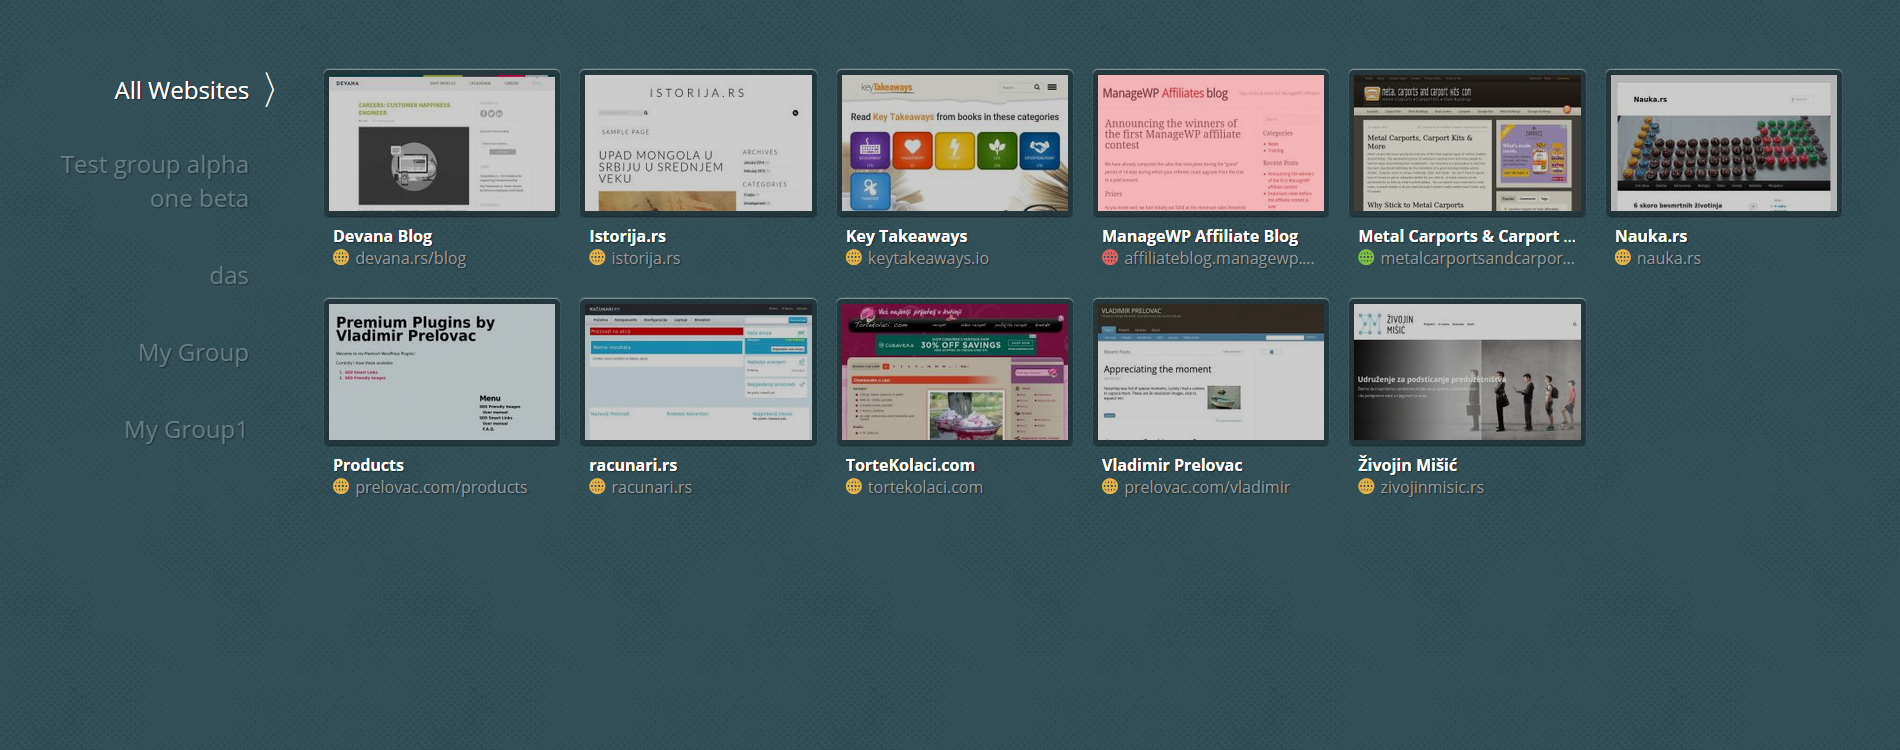Image resolution: width=1900 pixels, height=750 pixels.
Task: Expand the chevron next to All Websites
Action: (x=270, y=90)
